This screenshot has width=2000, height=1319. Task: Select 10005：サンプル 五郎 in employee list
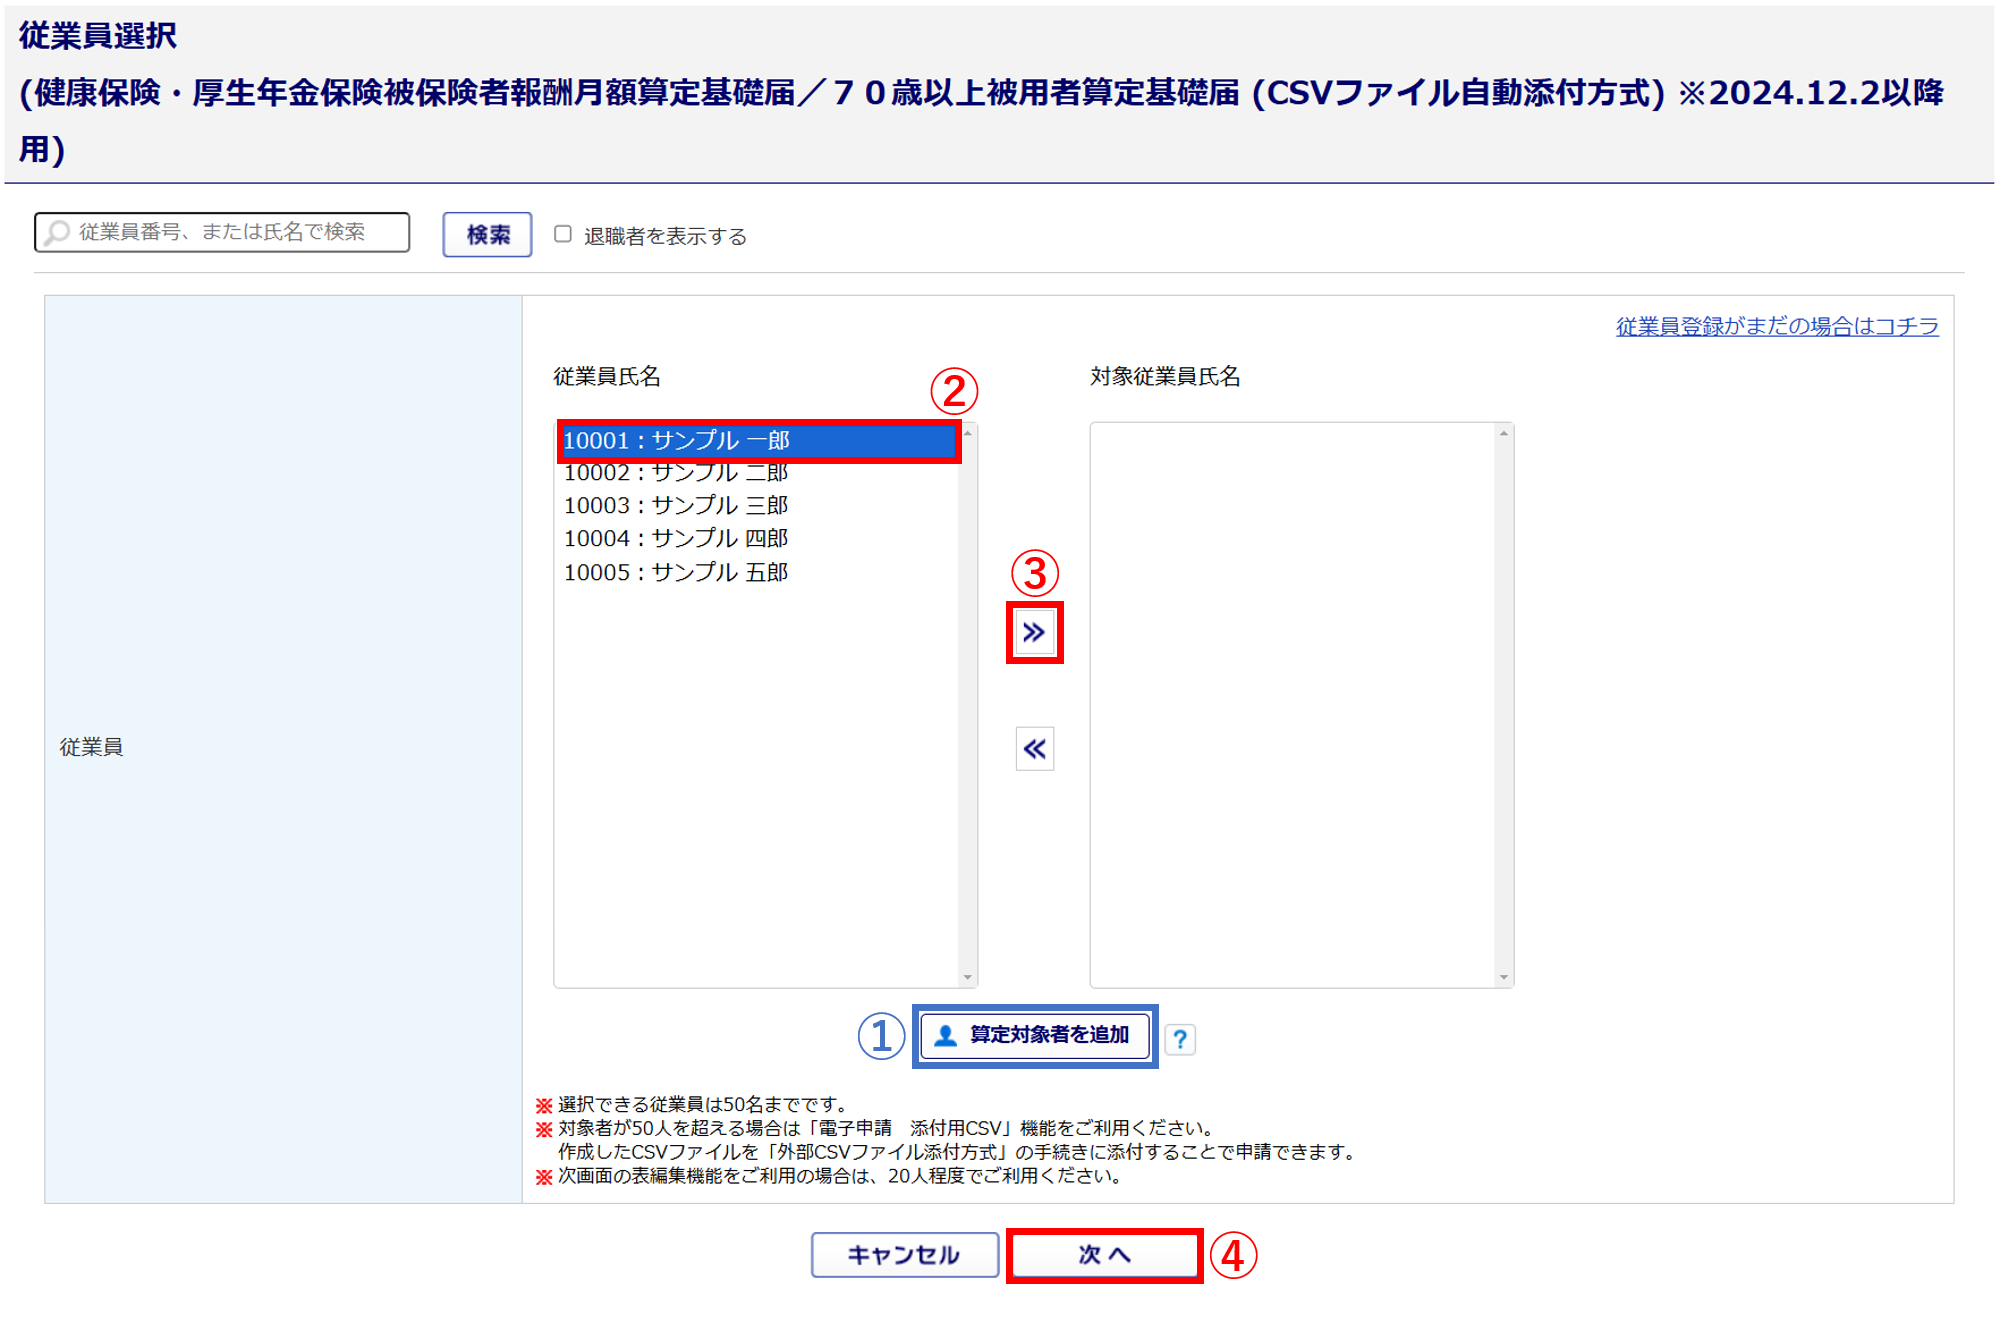[x=676, y=572]
